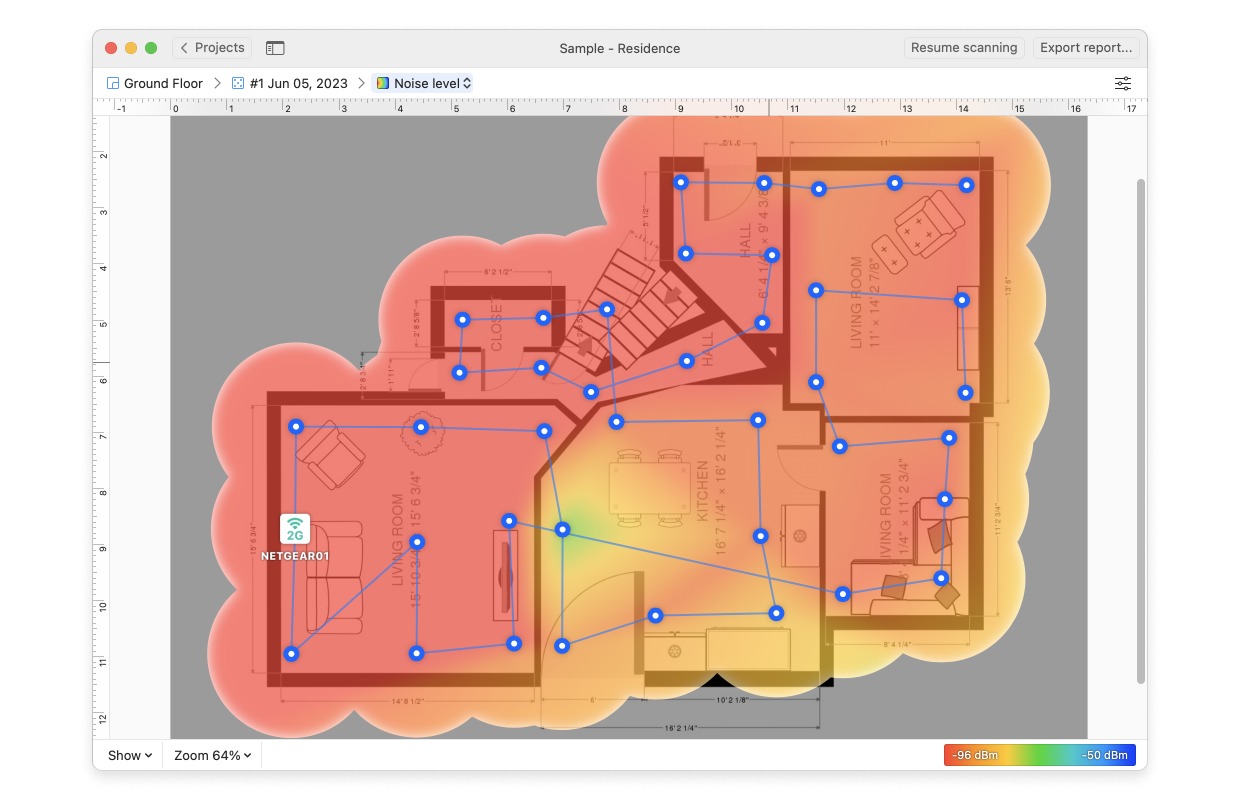
Task: Click the heatmap icon next to Noise level
Action: [383, 83]
